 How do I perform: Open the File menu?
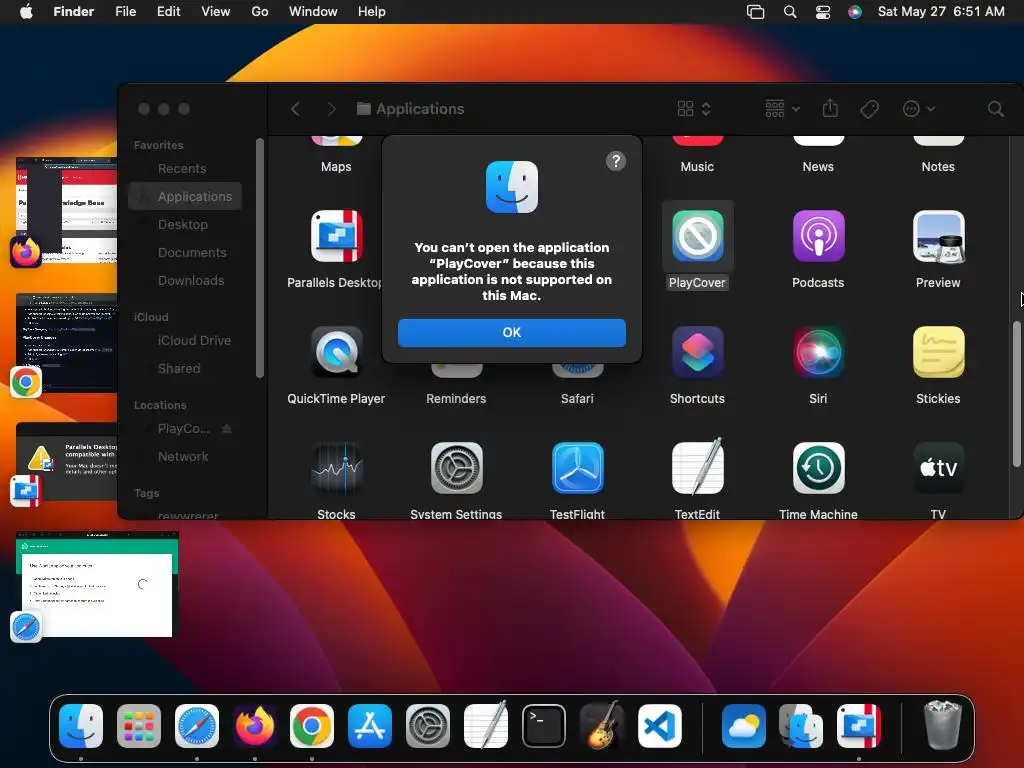click(x=125, y=12)
